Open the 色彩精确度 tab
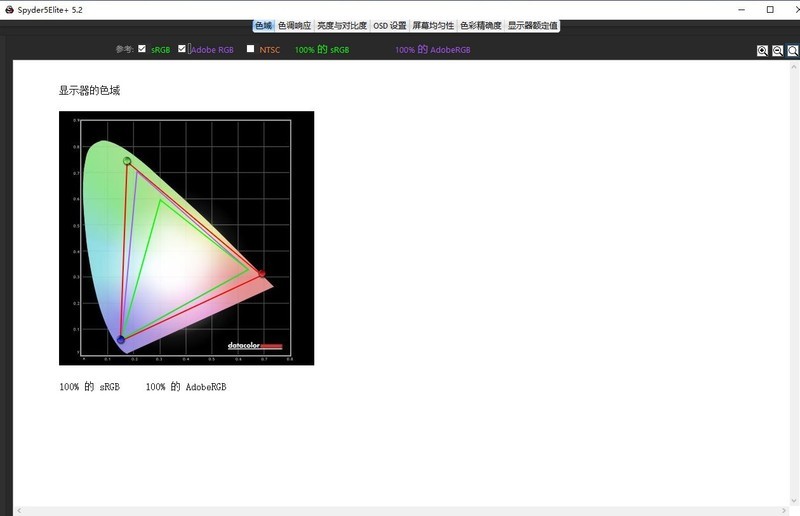800x516 pixels. point(481,26)
